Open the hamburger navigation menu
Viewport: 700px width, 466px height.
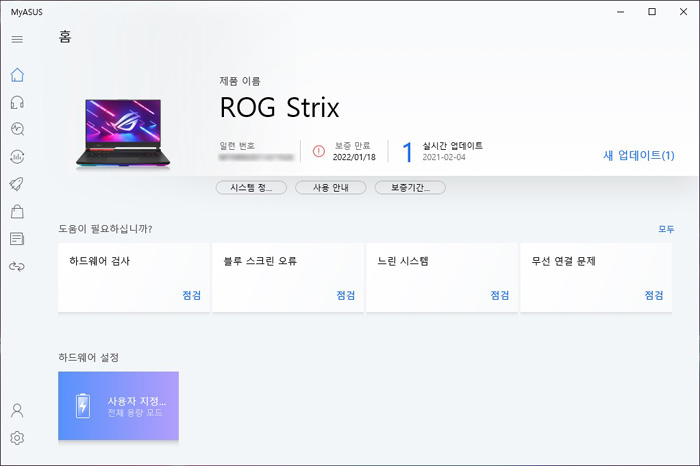click(17, 39)
